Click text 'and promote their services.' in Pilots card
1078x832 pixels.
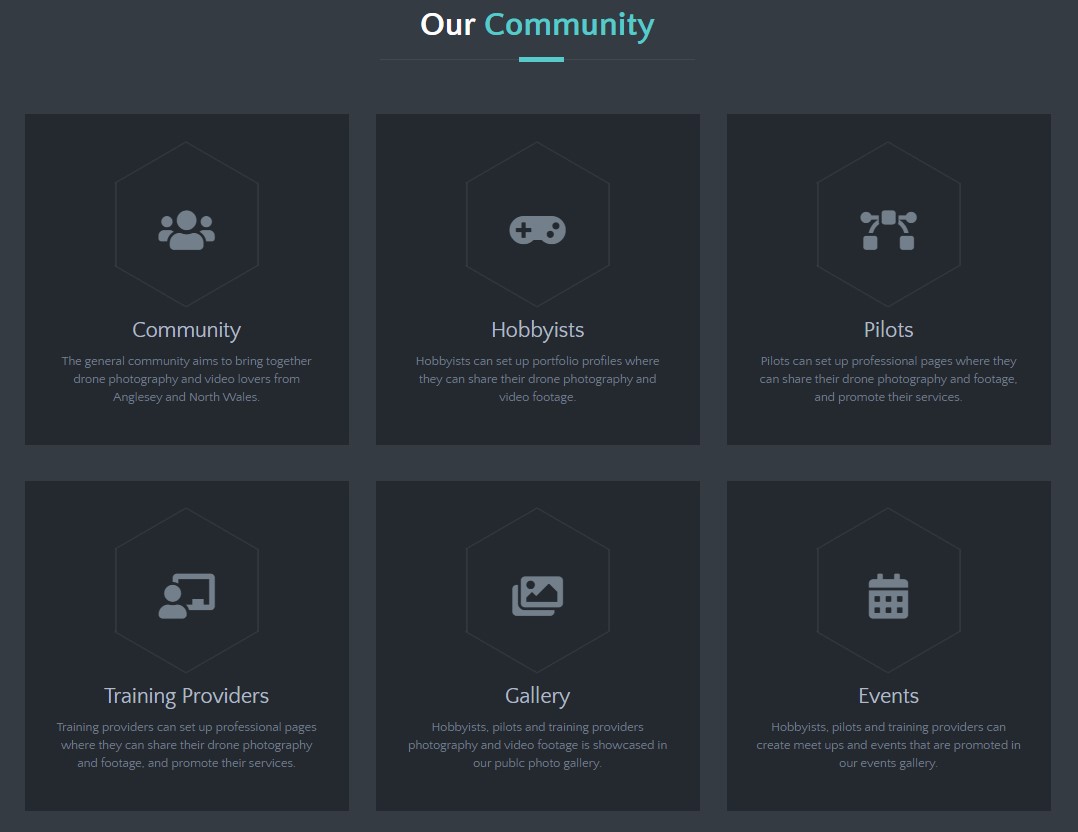[888, 397]
